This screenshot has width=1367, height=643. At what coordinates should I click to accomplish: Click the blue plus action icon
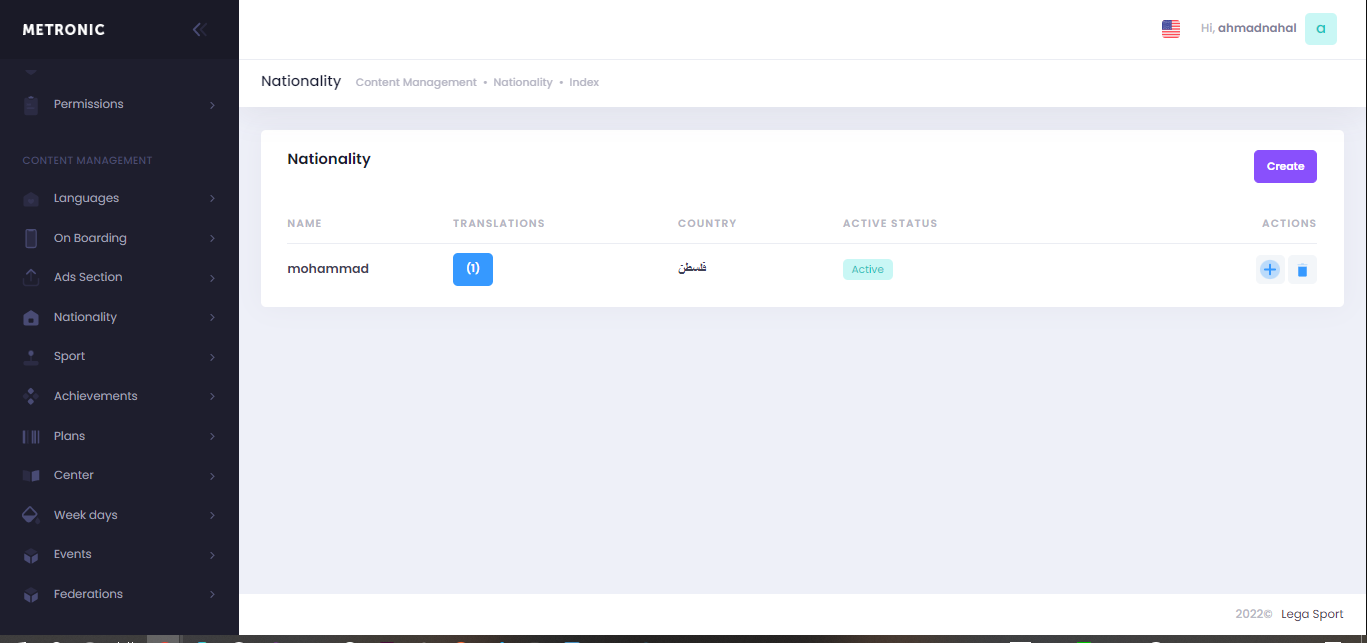[1270, 270]
